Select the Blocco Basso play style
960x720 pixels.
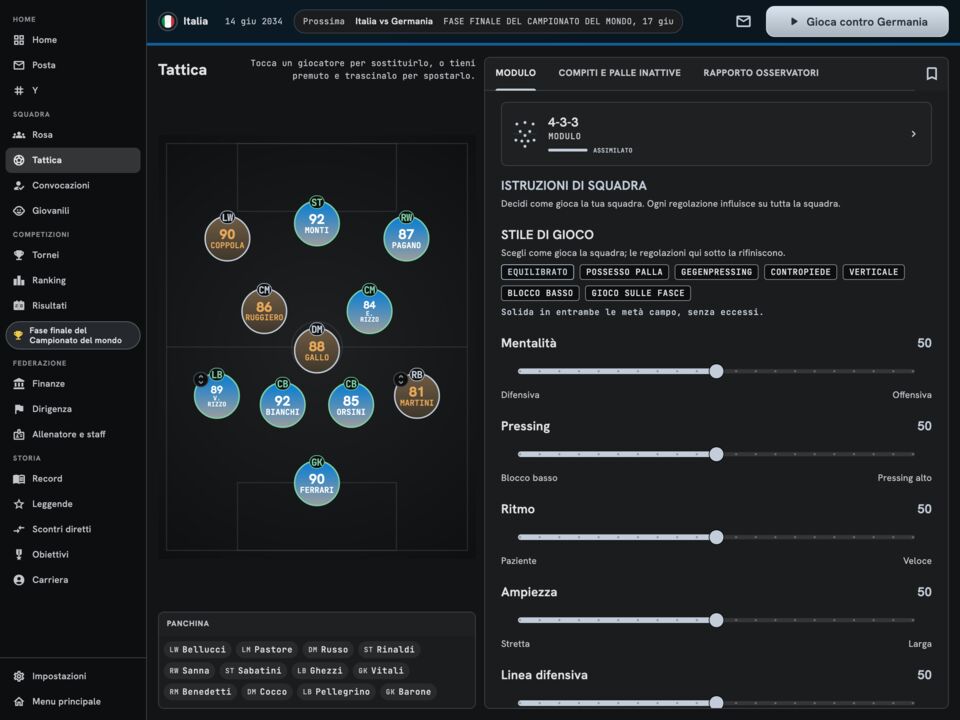click(x=540, y=293)
